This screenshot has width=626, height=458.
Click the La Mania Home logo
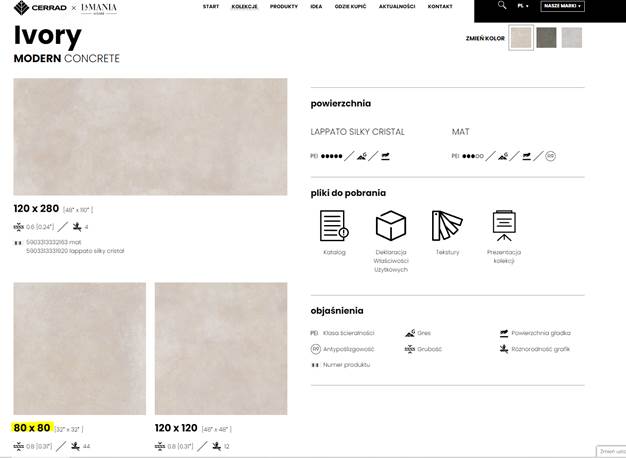(x=100, y=7)
